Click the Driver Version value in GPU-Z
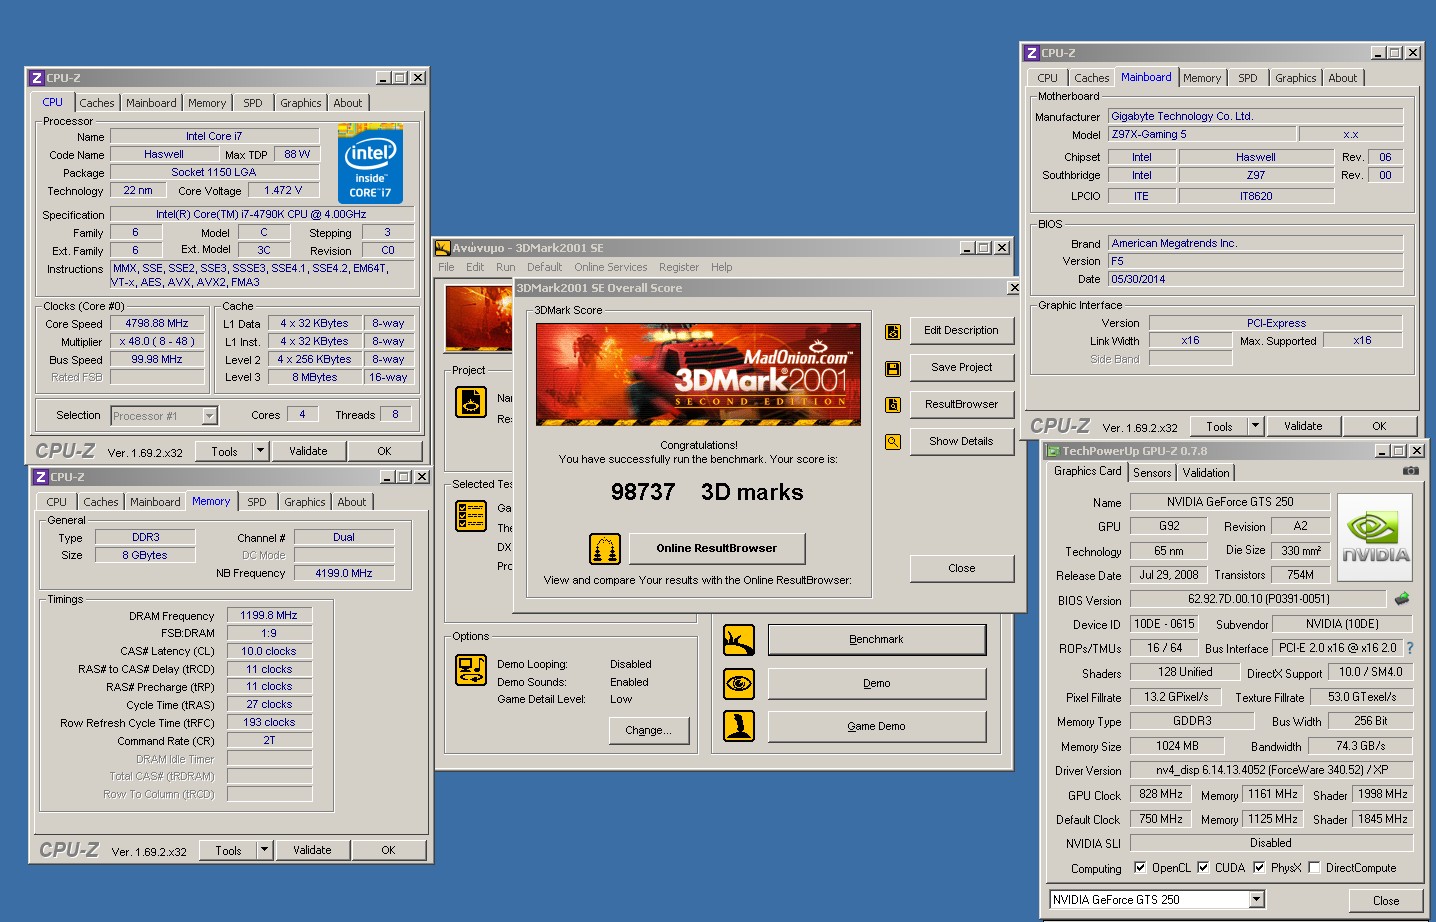This screenshot has height=922, width=1436. pyautogui.click(x=1272, y=770)
